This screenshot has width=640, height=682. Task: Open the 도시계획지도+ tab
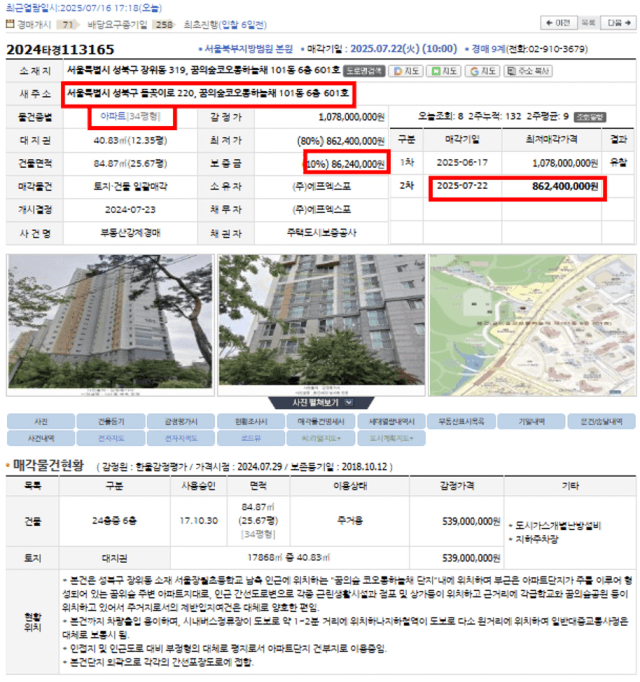coord(392,438)
